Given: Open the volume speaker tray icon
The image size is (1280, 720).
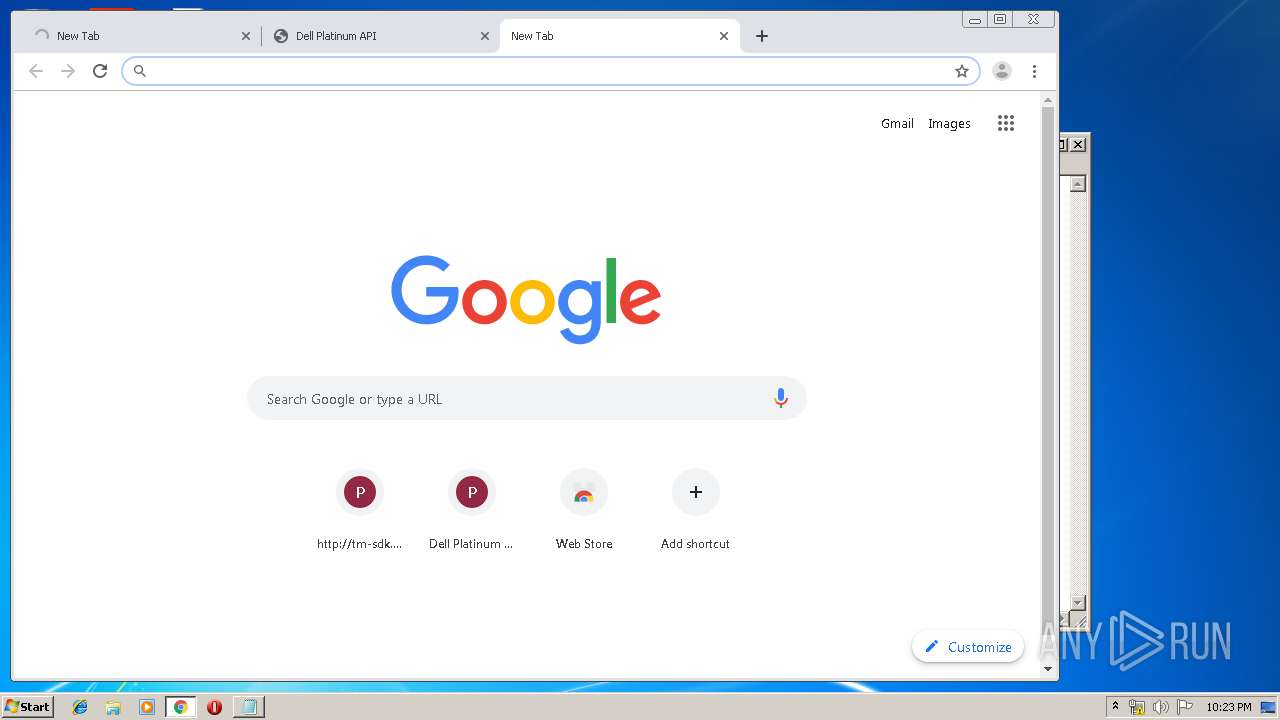Looking at the screenshot, I should 1161,707.
